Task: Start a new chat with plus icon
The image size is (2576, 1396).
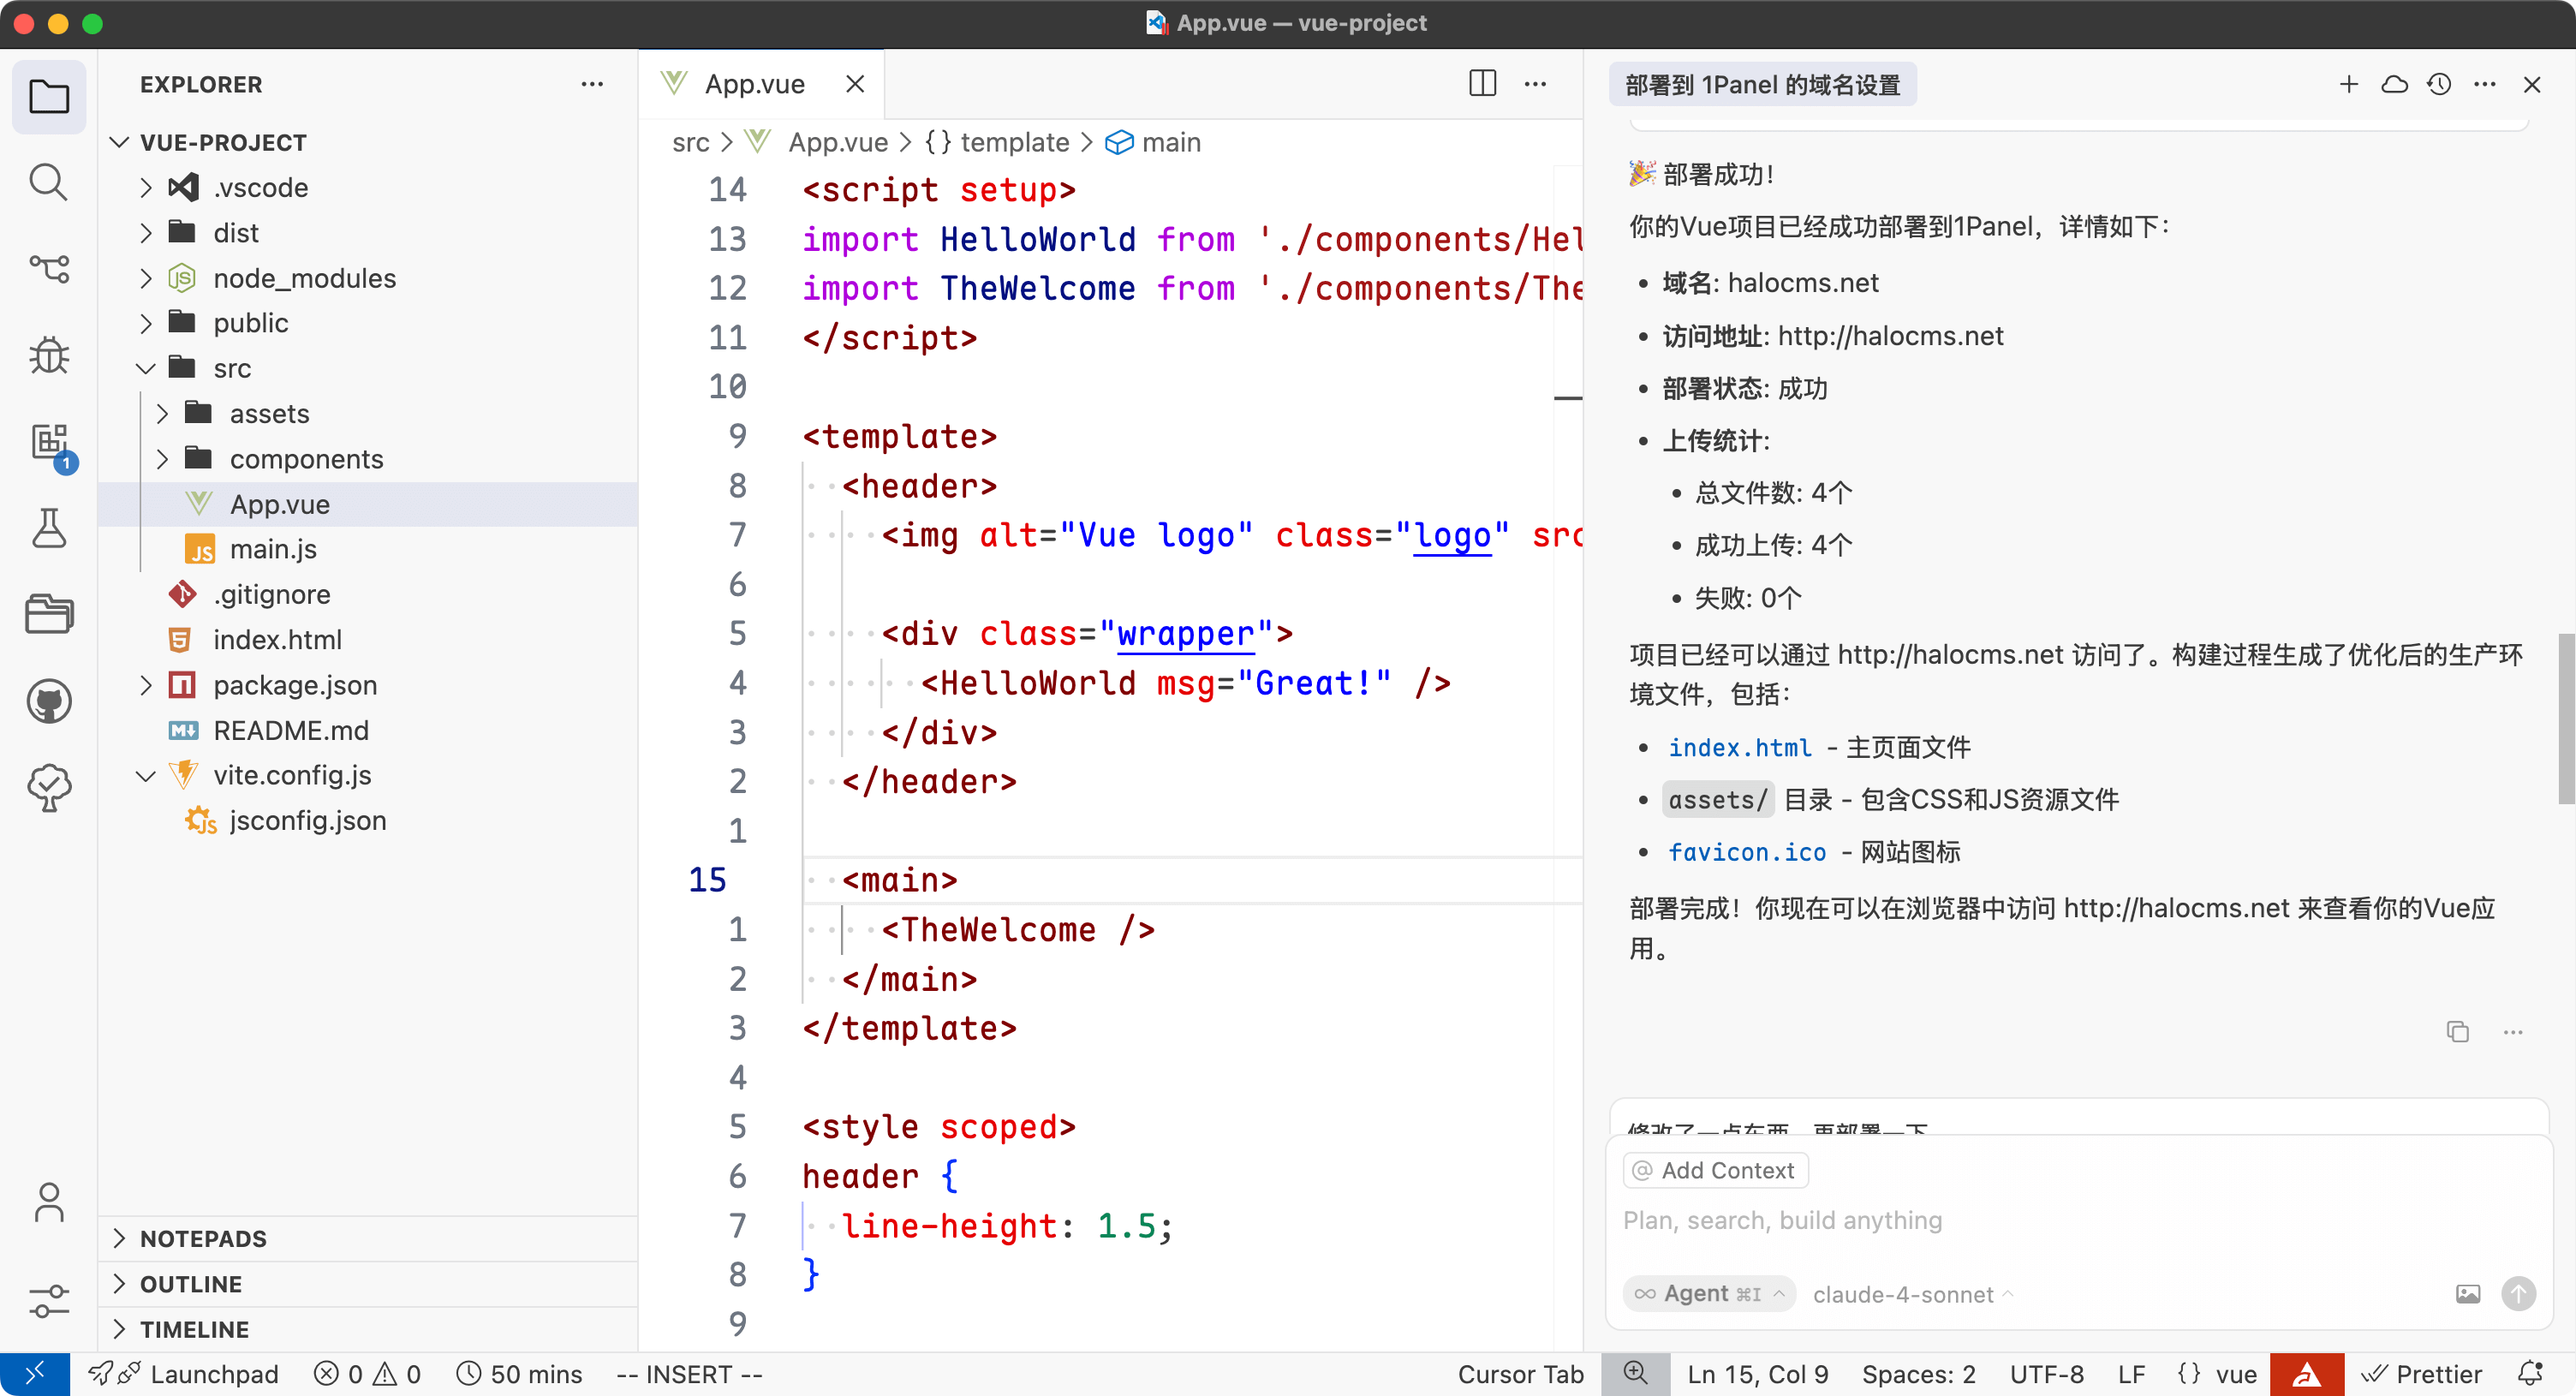Action: coord(2349,85)
